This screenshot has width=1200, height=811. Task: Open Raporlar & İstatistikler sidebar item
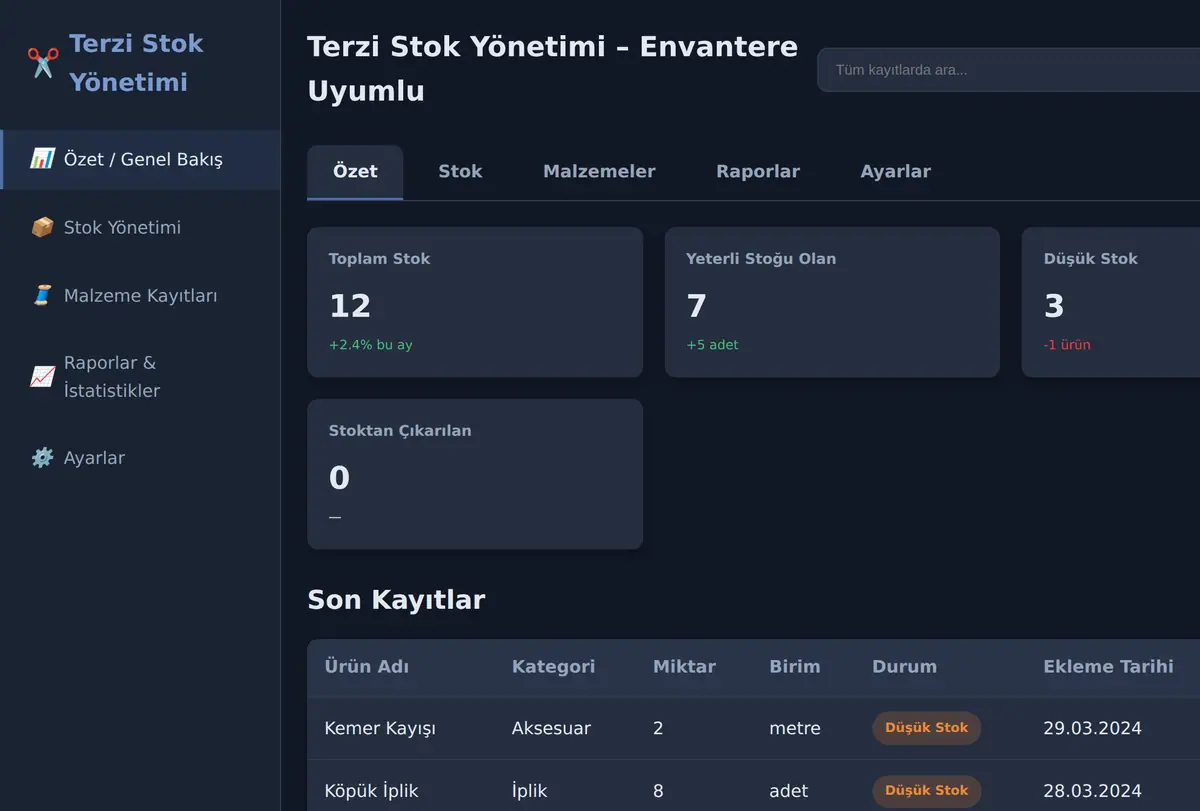(x=140, y=377)
